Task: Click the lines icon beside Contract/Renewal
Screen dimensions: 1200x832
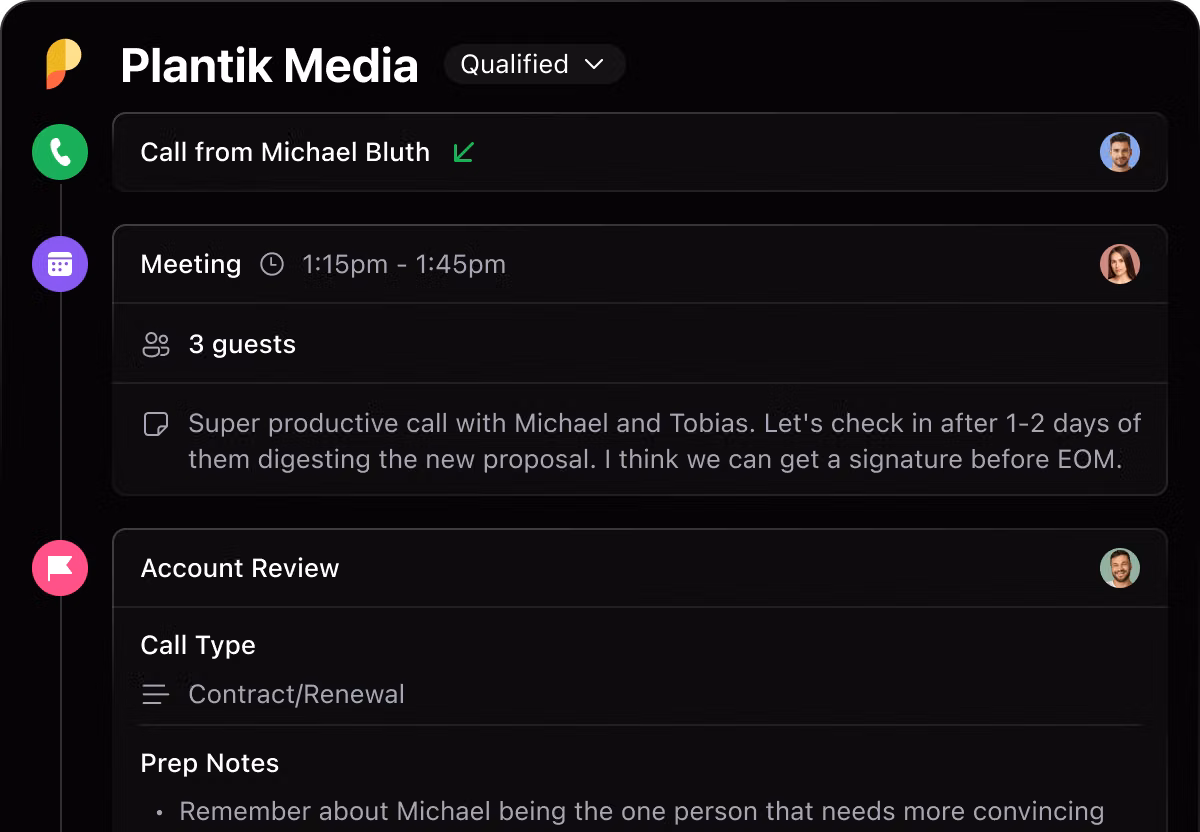Action: point(155,694)
